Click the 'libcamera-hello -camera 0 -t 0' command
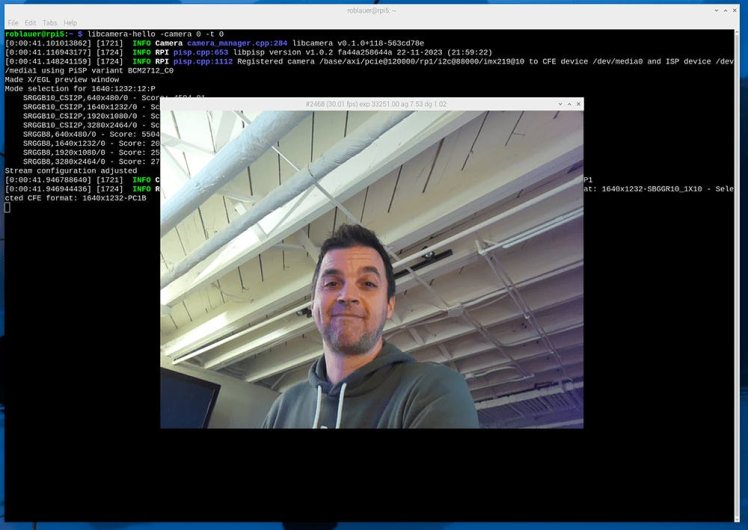This screenshot has width=748, height=530. [156, 34]
